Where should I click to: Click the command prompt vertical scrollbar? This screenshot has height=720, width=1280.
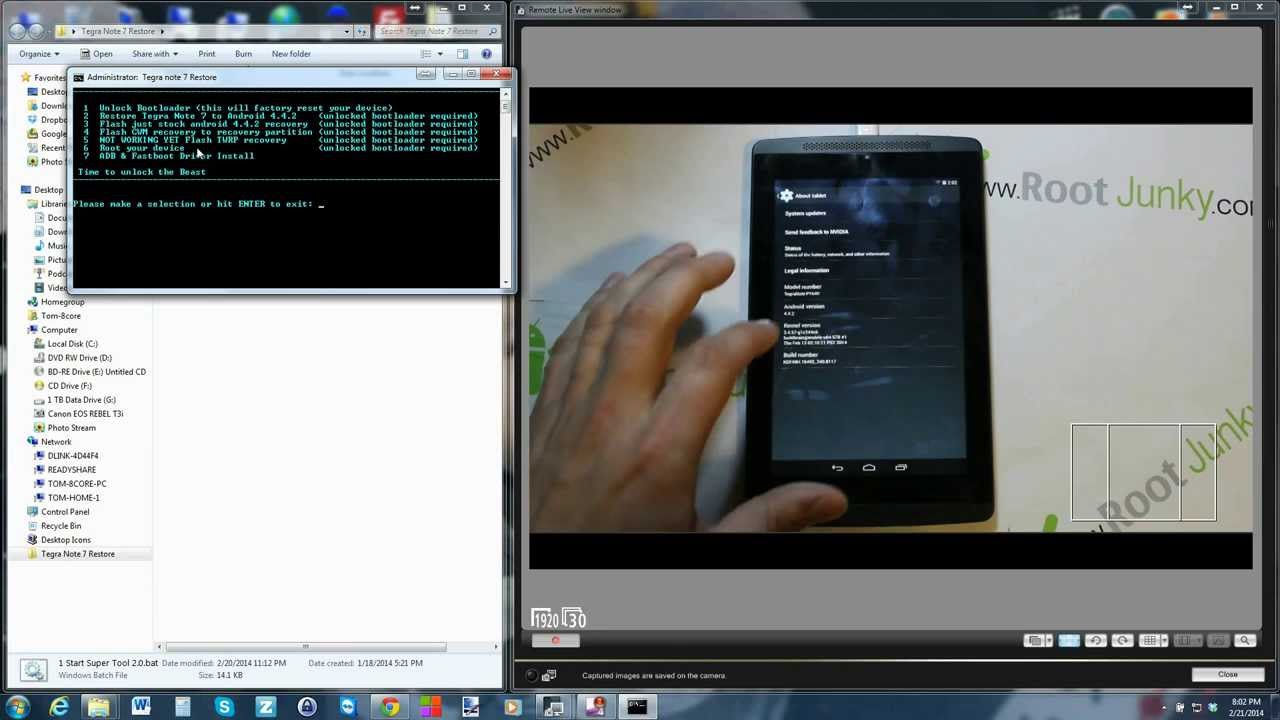pos(505,188)
